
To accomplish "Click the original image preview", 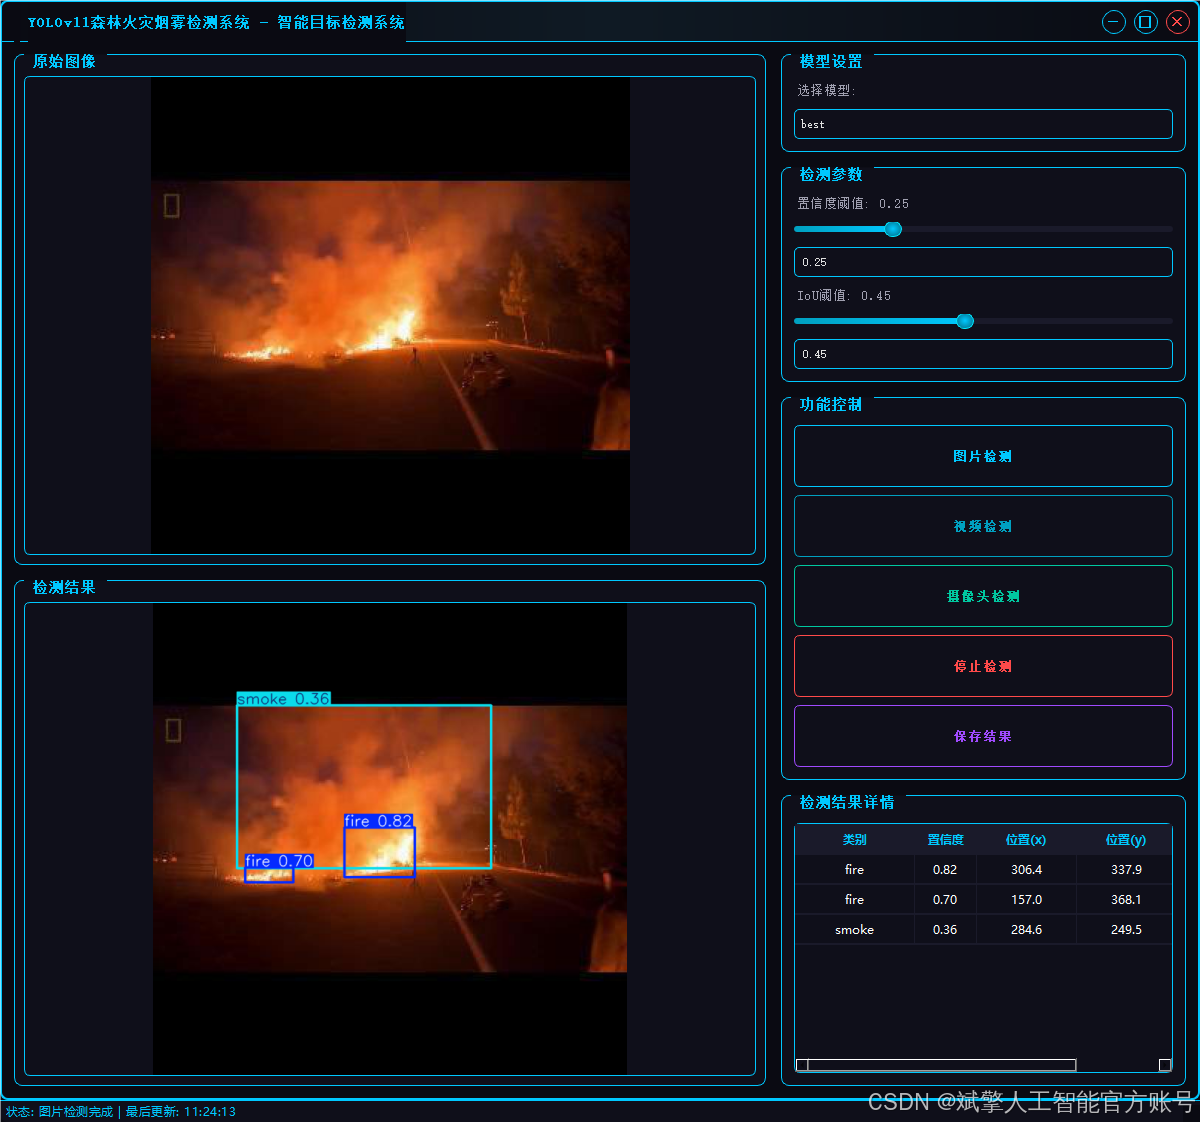I will coord(390,315).
